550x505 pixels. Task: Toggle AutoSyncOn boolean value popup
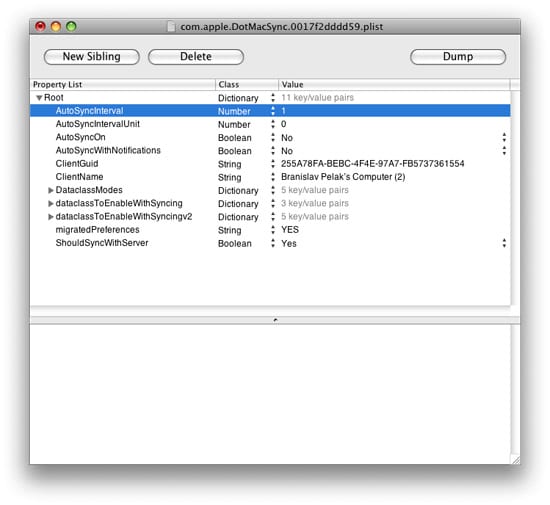pyautogui.click(x=504, y=137)
